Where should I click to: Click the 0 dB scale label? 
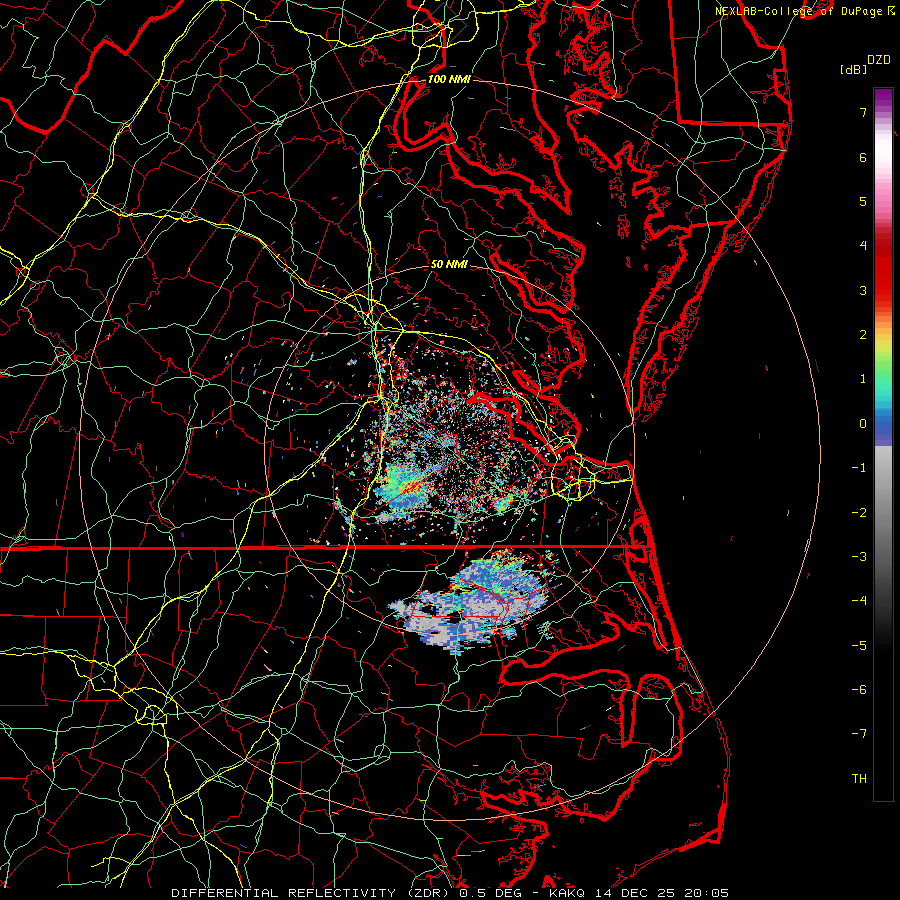[x=863, y=424]
